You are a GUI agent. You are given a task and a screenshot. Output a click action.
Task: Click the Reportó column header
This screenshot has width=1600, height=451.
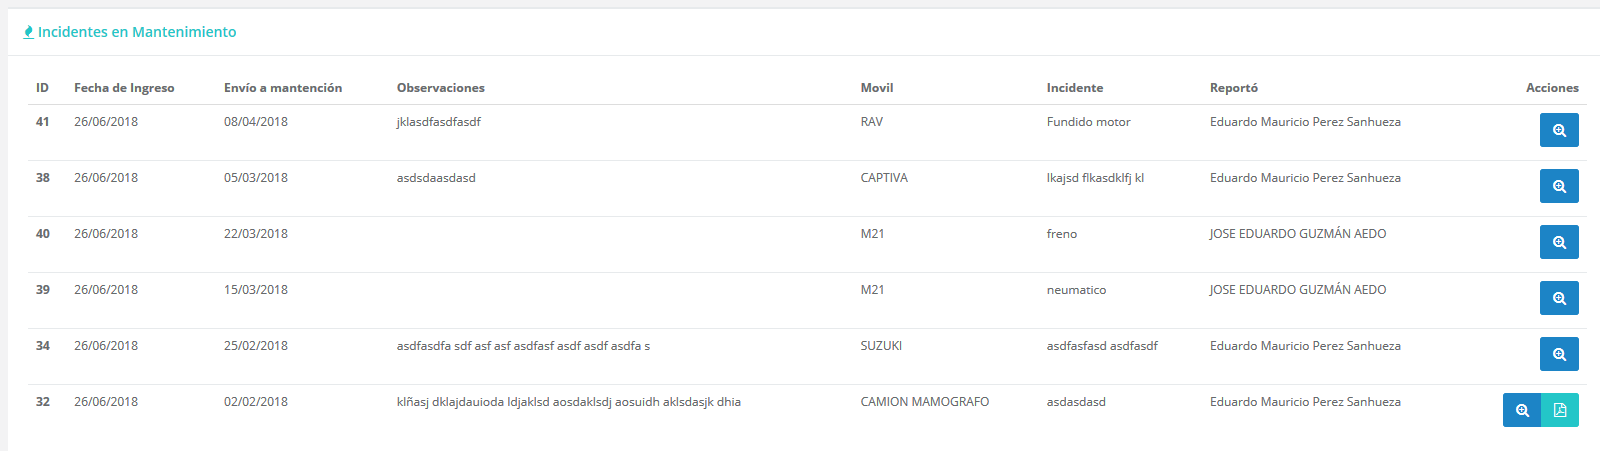pos(1234,88)
